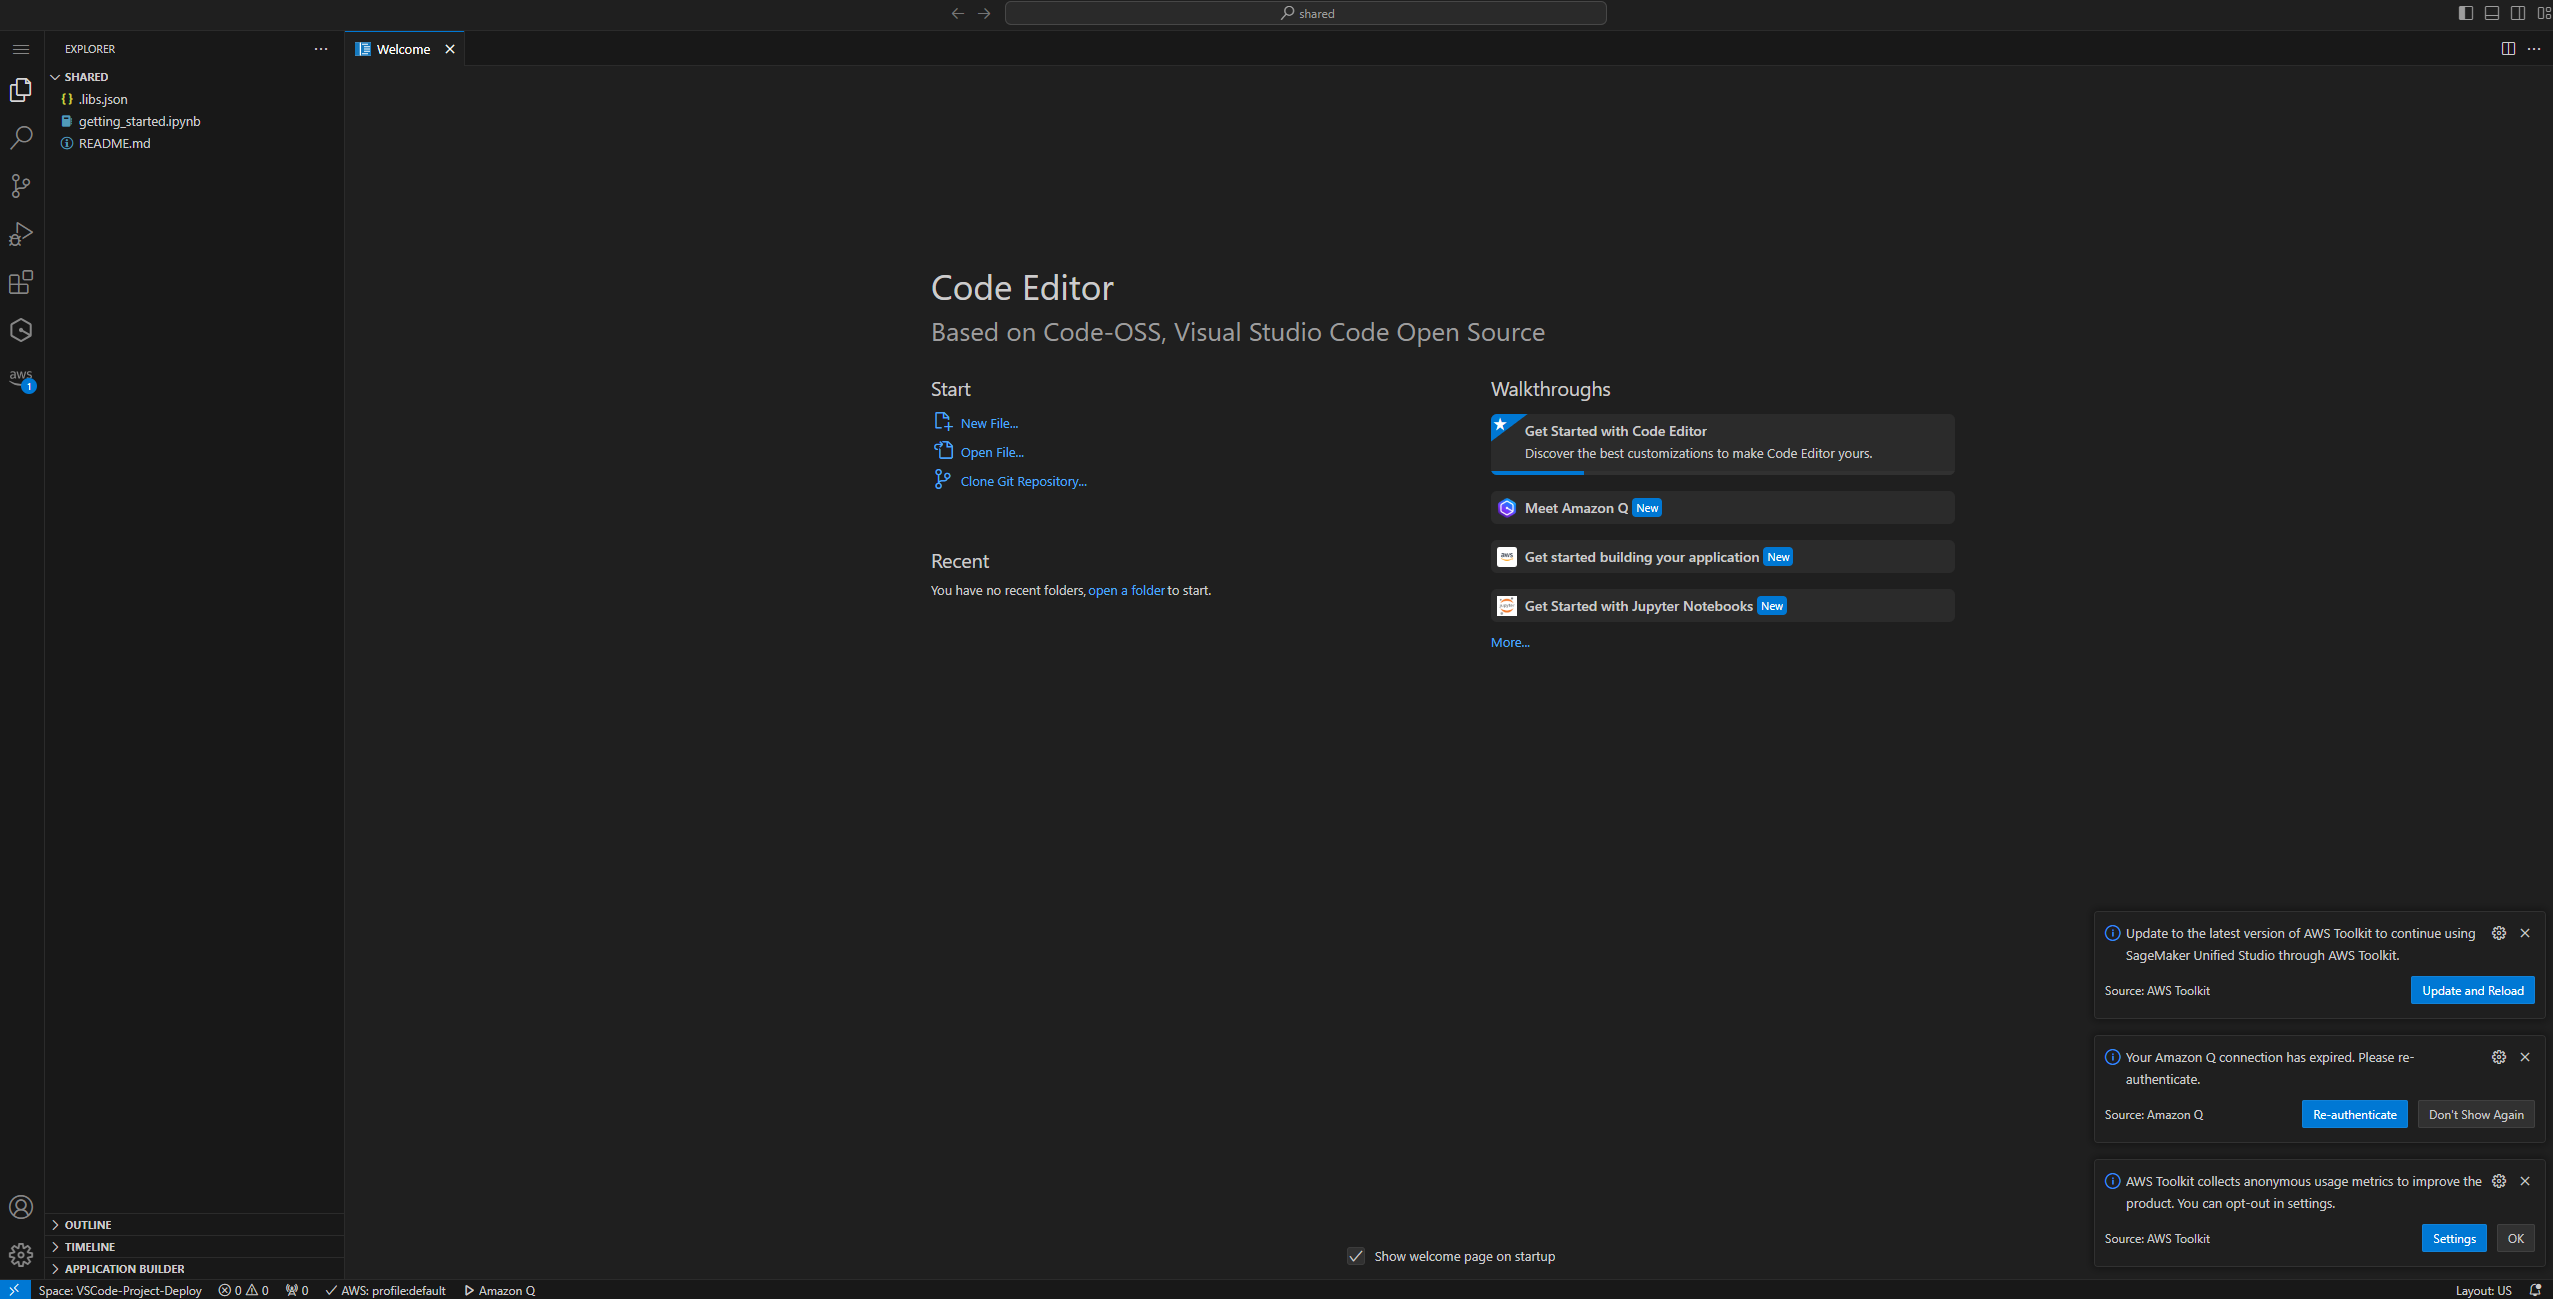2553x1299 pixels.
Task: Open gear on Amazon Q expired notification
Action: pos(2499,1057)
